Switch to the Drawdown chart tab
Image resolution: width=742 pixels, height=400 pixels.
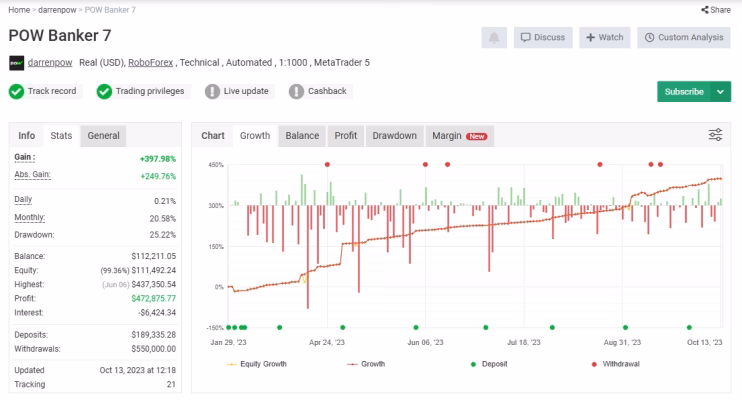(394, 136)
